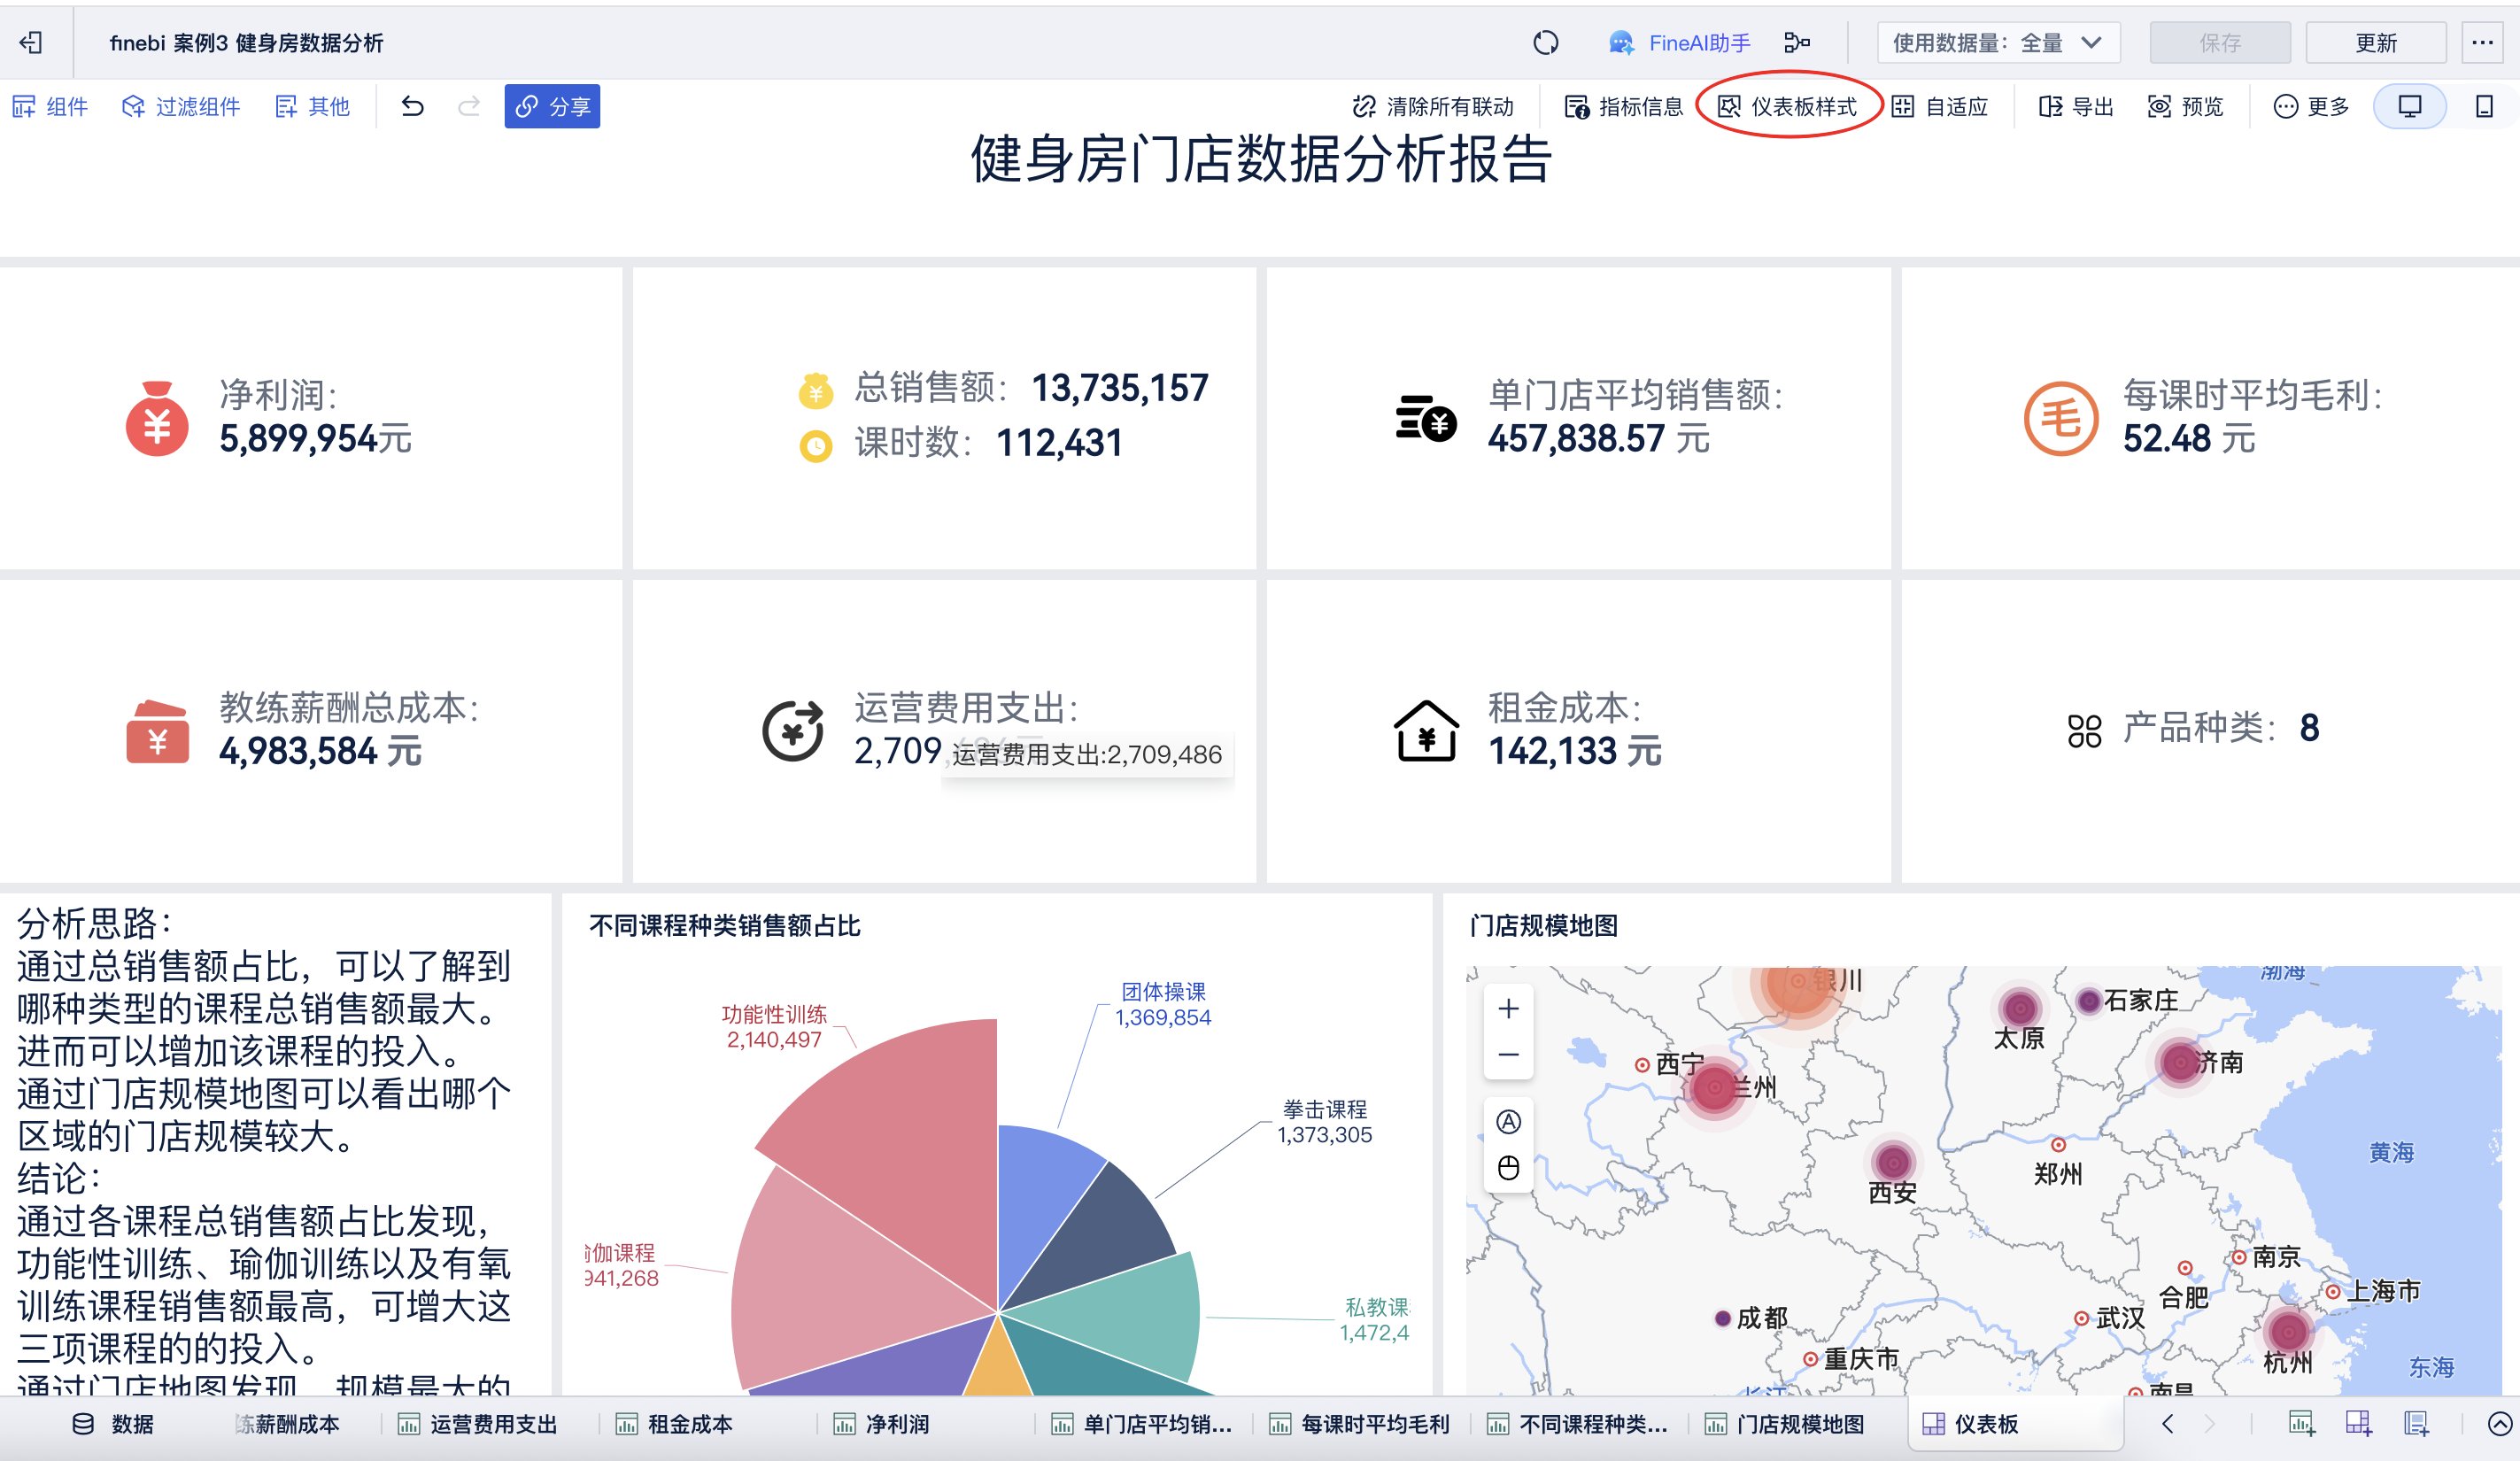The height and width of the screenshot is (1461, 2520).
Task: Click the undo arrow icon
Action: pos(412,106)
